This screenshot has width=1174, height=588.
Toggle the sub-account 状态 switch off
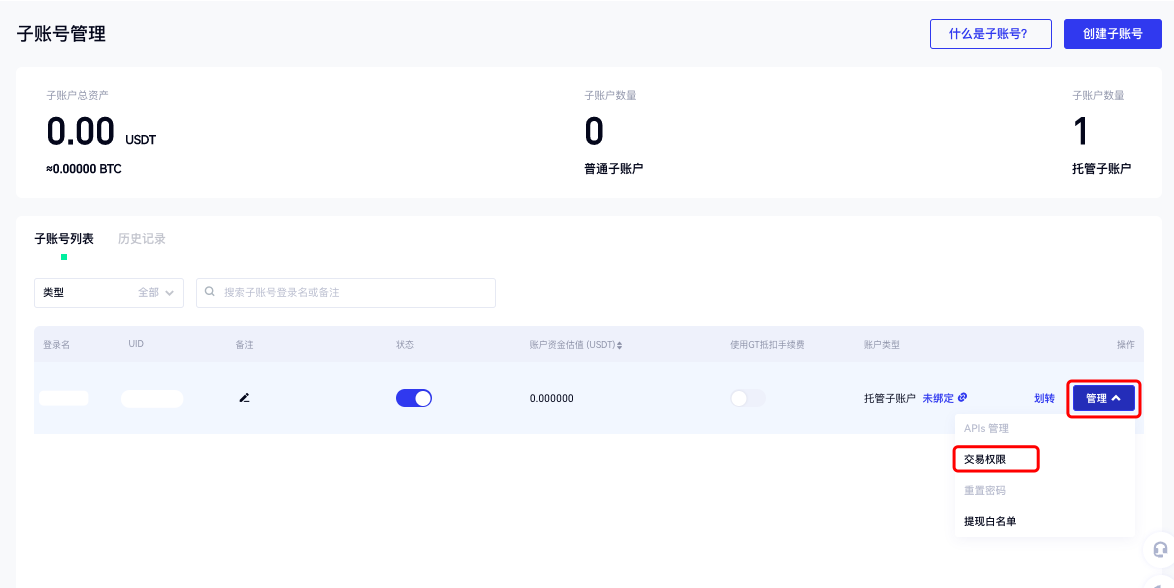pyautogui.click(x=414, y=398)
